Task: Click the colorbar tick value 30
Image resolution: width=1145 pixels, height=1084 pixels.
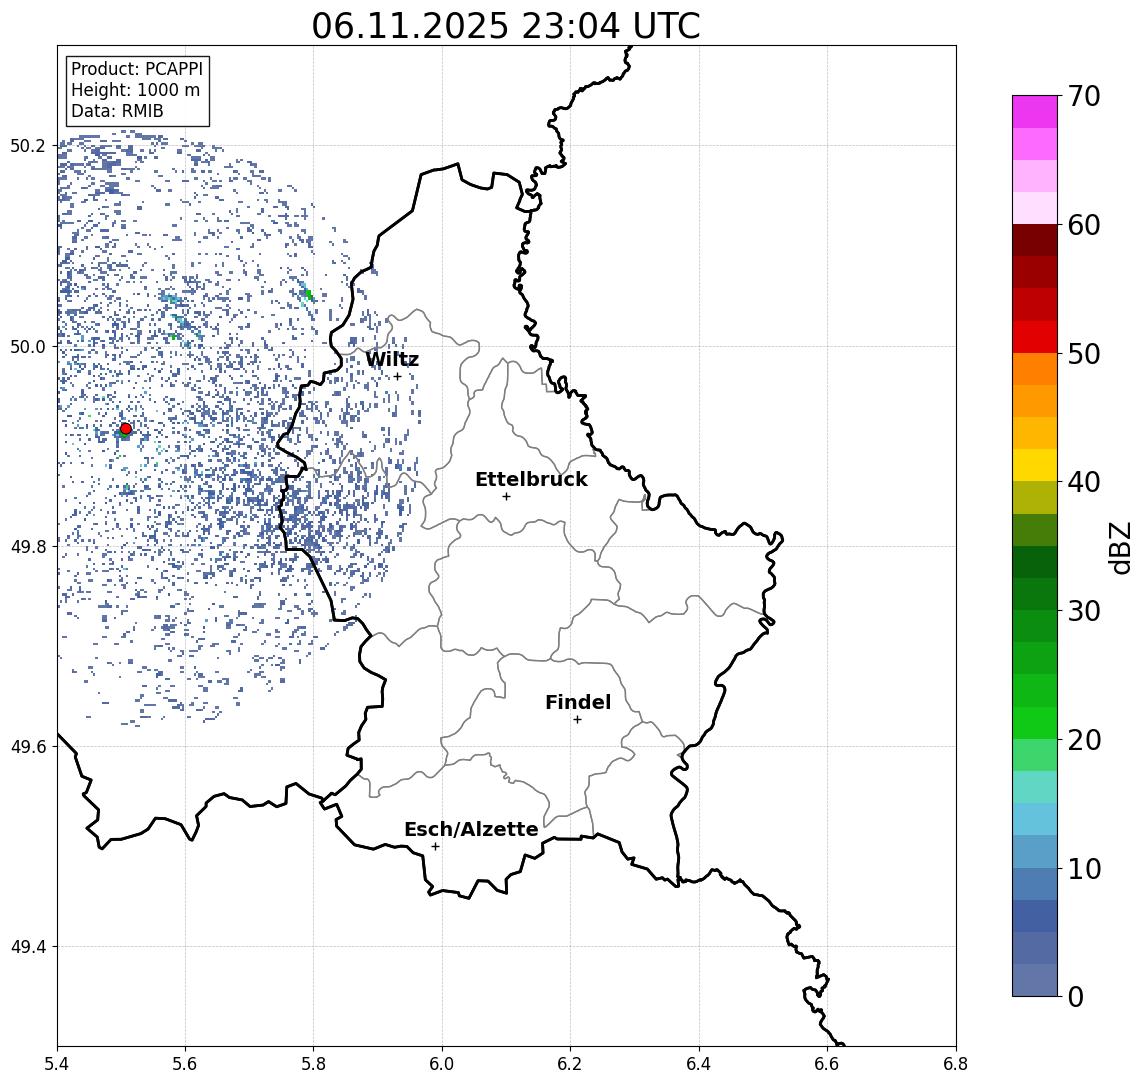Action: [x=1084, y=611]
